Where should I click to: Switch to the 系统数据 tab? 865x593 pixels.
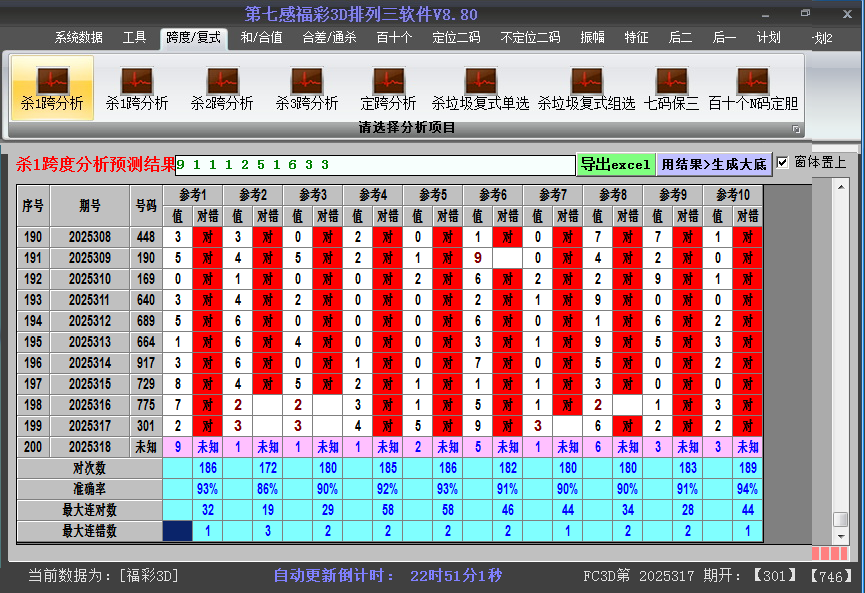pos(79,38)
